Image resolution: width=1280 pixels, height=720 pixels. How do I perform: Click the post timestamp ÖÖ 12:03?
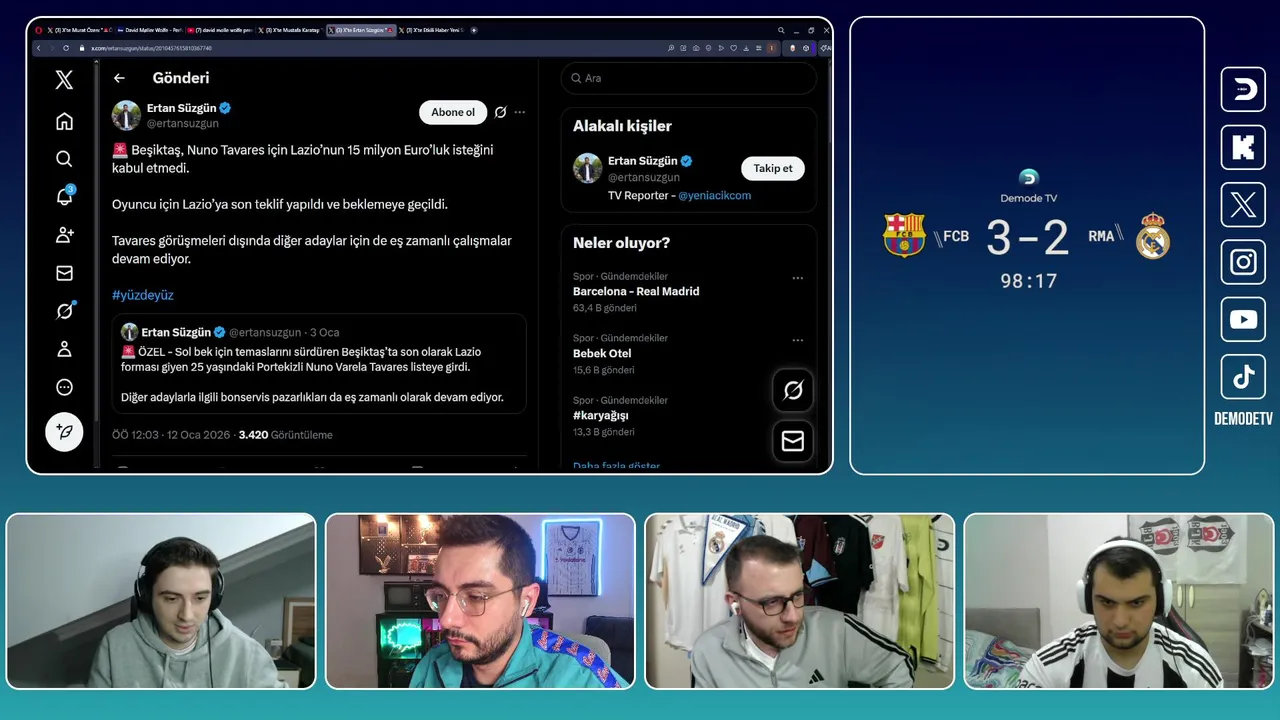click(135, 435)
